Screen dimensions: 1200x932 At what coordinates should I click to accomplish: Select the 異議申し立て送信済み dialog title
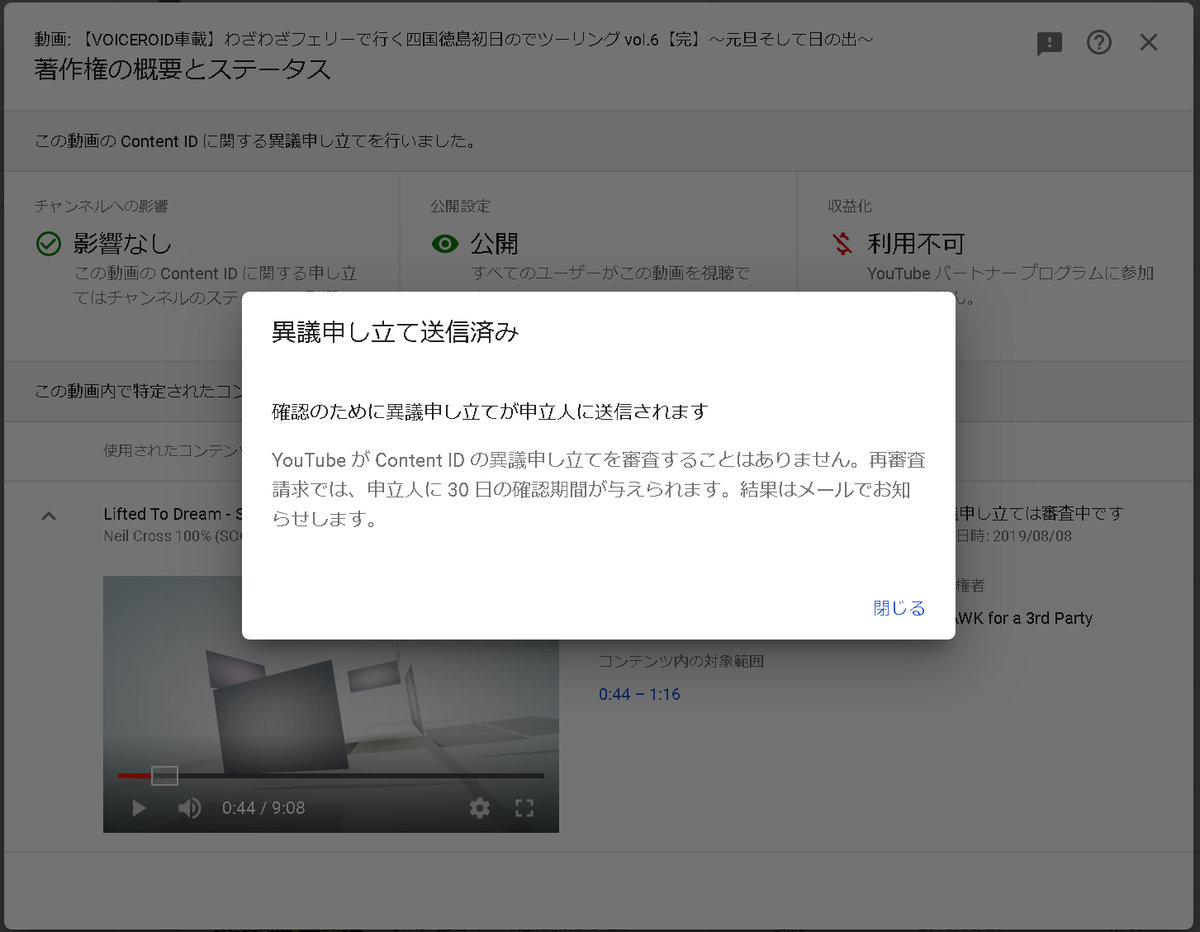[x=395, y=333]
